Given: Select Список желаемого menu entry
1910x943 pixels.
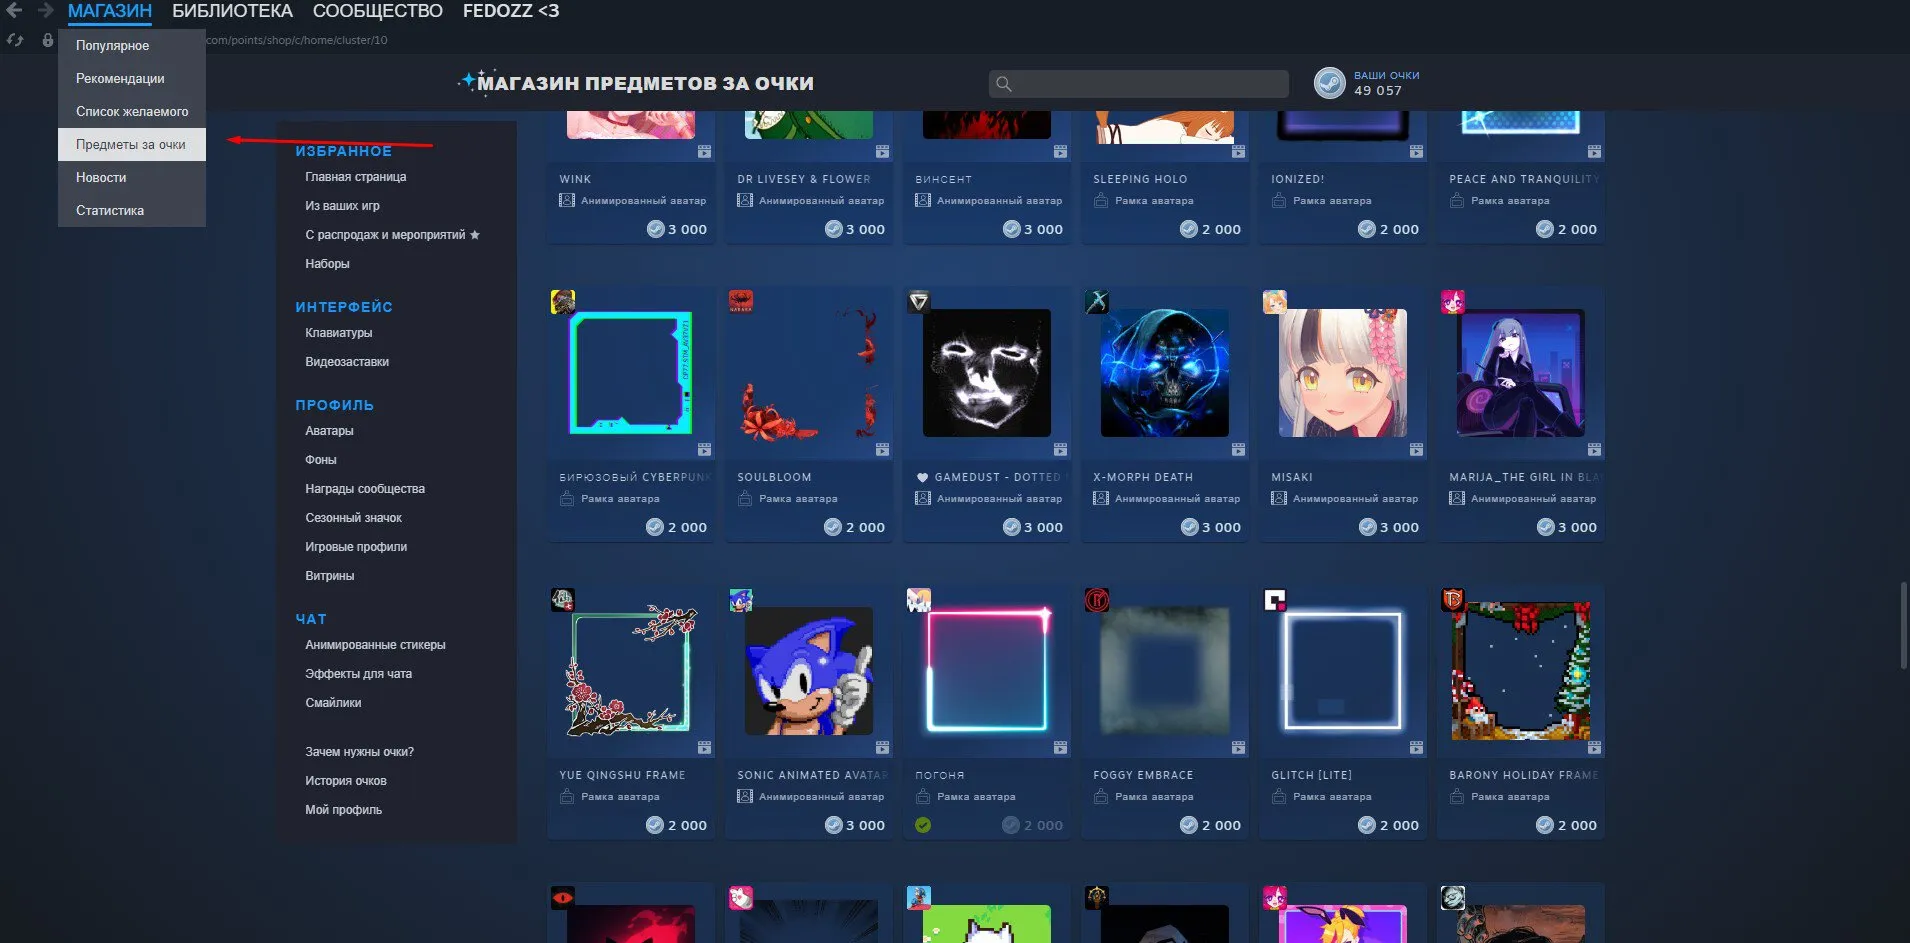Looking at the screenshot, I should click(x=132, y=111).
